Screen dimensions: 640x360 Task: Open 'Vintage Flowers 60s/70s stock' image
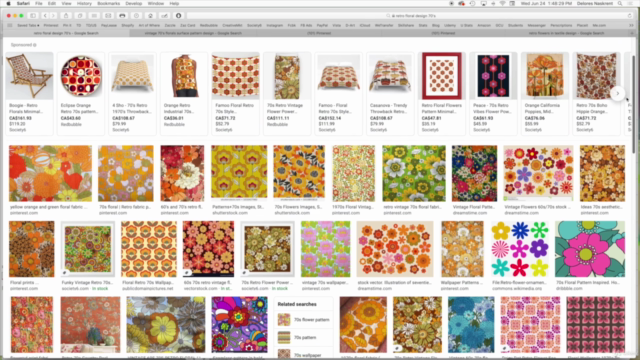click(x=538, y=173)
